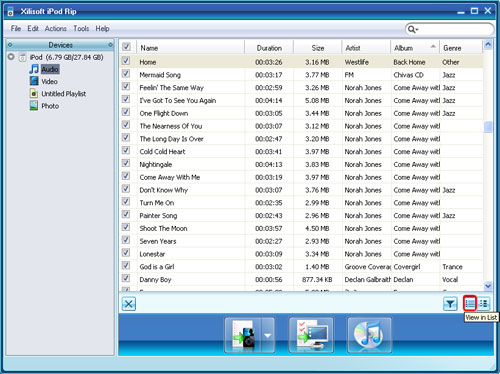Click the "877.34 KB" size cell
The height and width of the screenshot is (374, 500).
[317, 280]
